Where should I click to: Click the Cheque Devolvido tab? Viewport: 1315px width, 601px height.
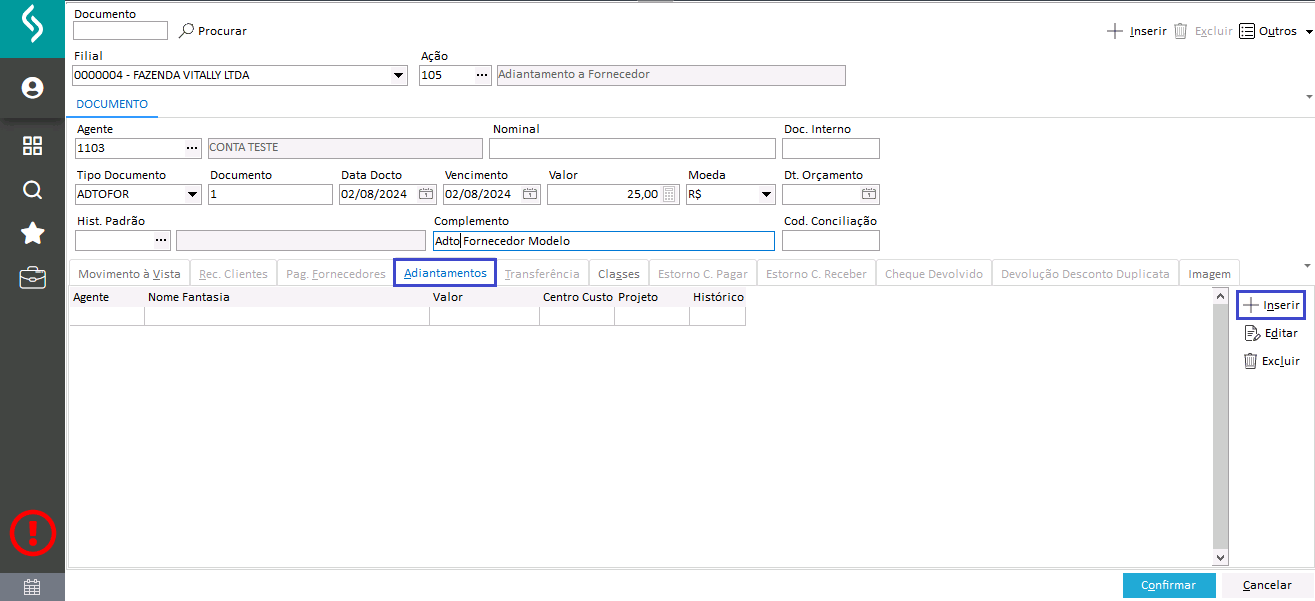tap(934, 273)
